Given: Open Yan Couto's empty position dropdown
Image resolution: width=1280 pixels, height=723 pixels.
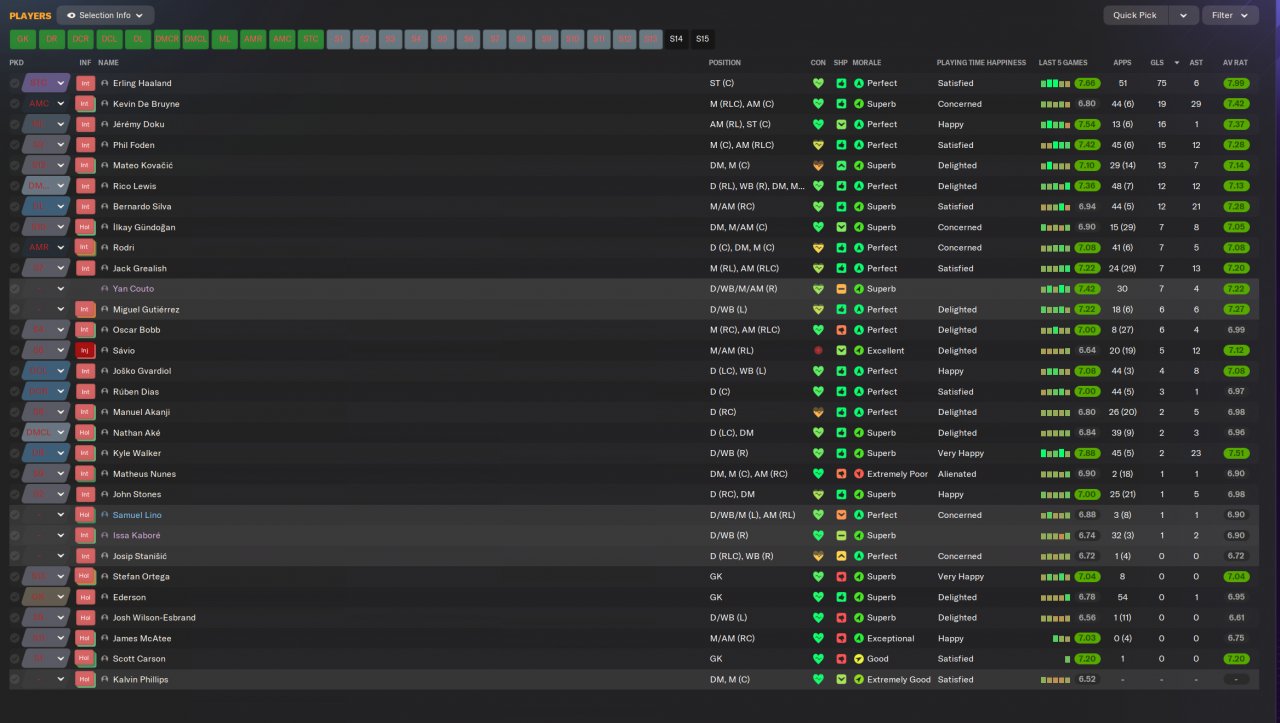Looking at the screenshot, I should tap(46, 289).
